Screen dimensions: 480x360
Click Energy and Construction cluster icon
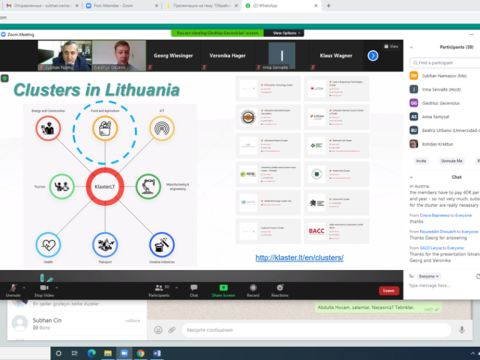[48, 128]
